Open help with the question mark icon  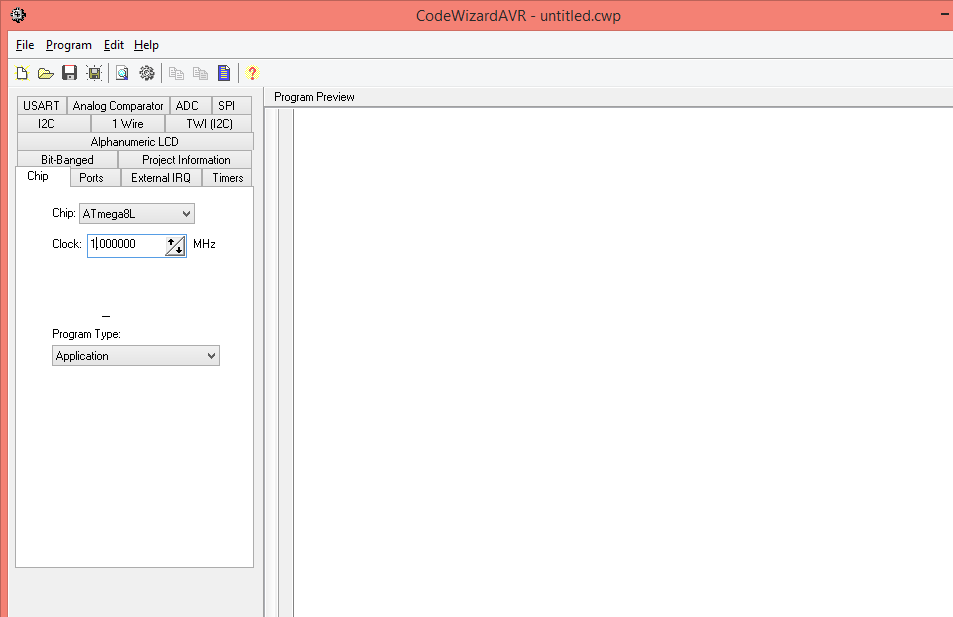click(252, 73)
